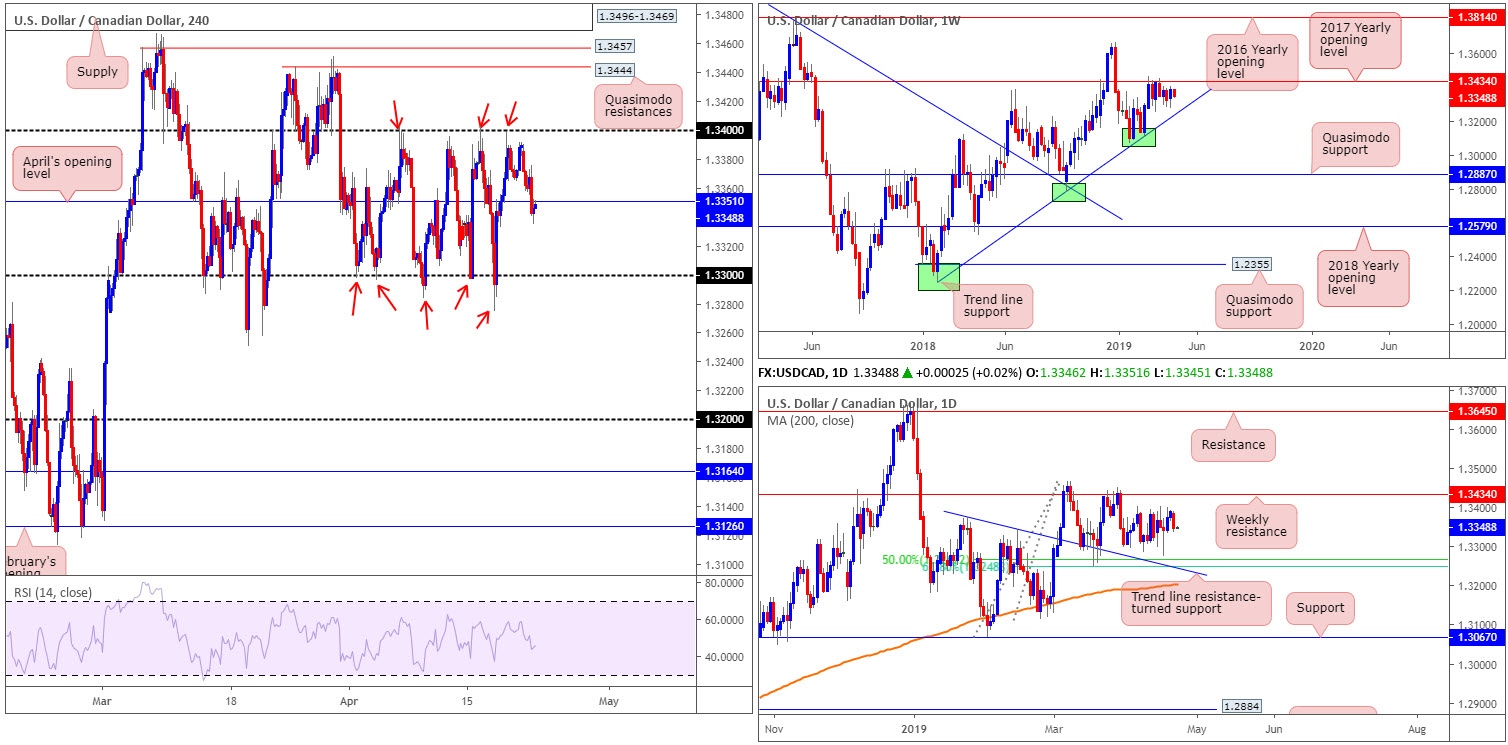Click the Supply callout on the 240 chart
The height and width of the screenshot is (745, 1508).
(x=97, y=71)
